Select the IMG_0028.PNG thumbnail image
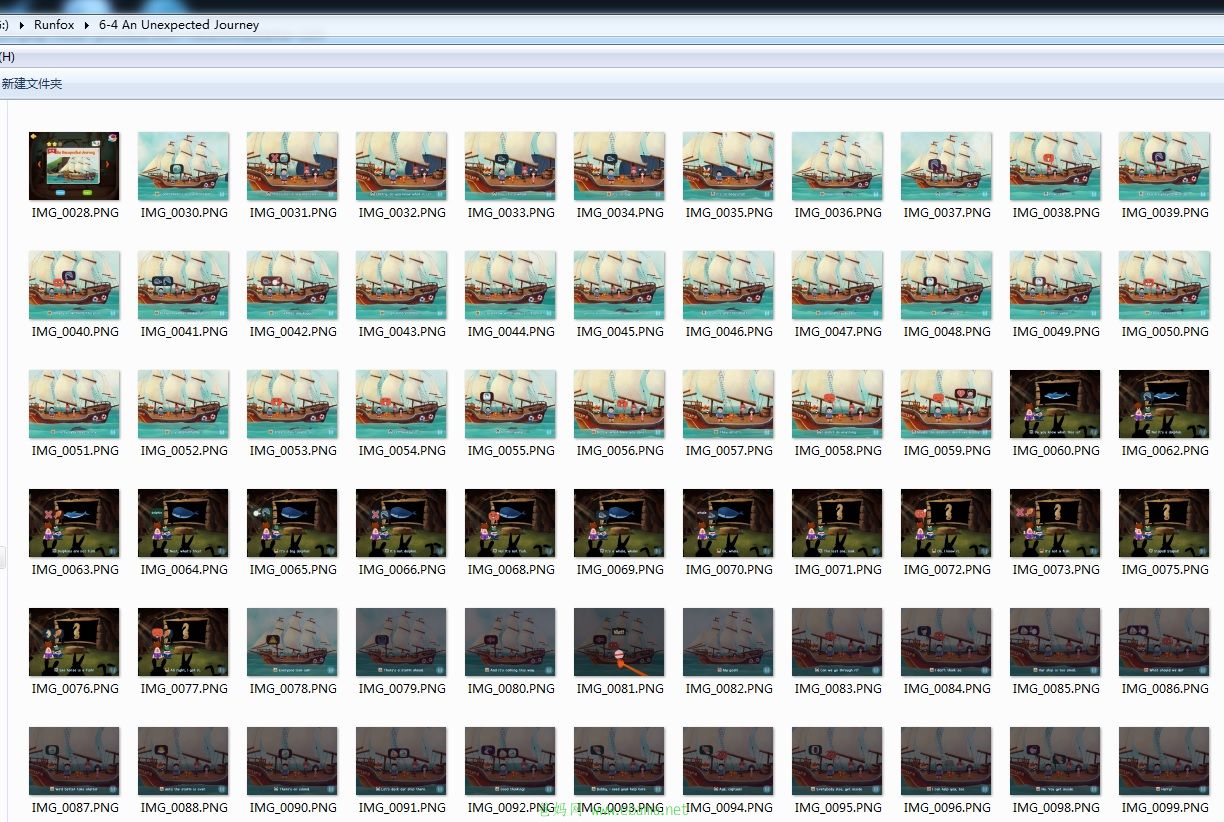The width and height of the screenshot is (1224, 822). pos(74,166)
